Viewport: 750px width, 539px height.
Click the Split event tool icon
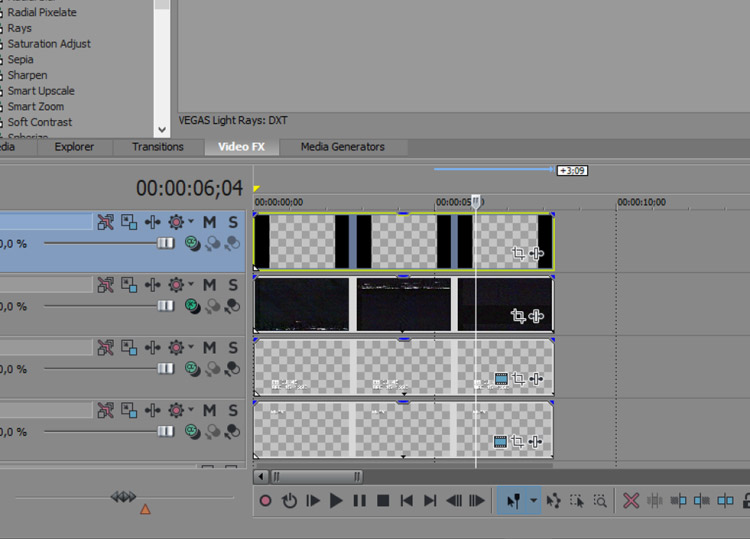point(725,501)
